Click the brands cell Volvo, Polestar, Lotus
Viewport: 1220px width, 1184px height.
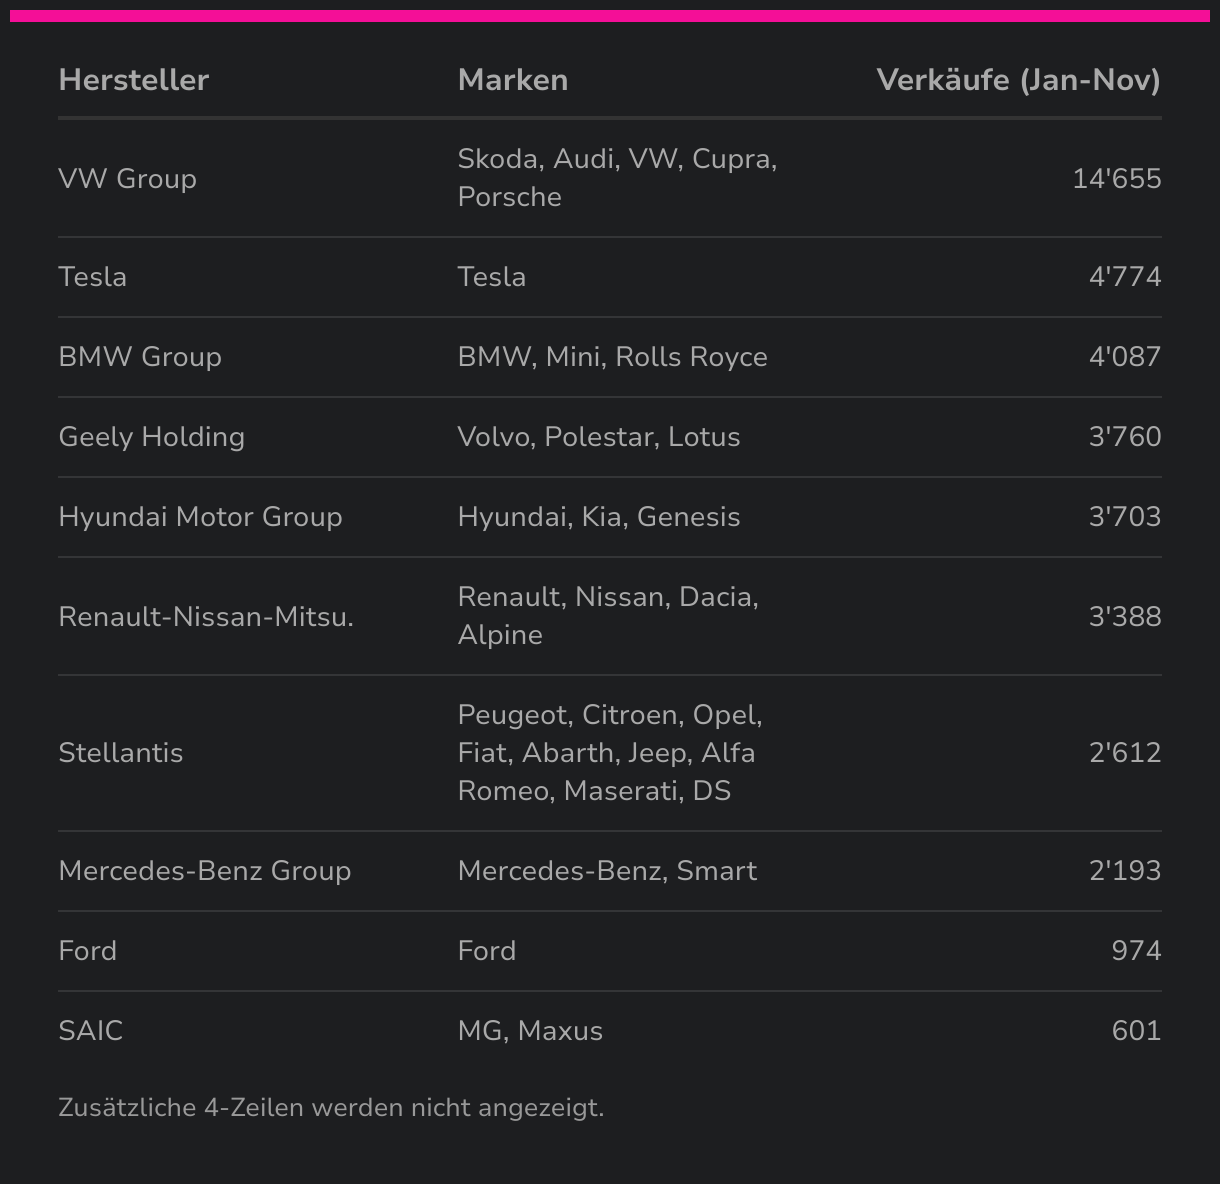coord(599,437)
